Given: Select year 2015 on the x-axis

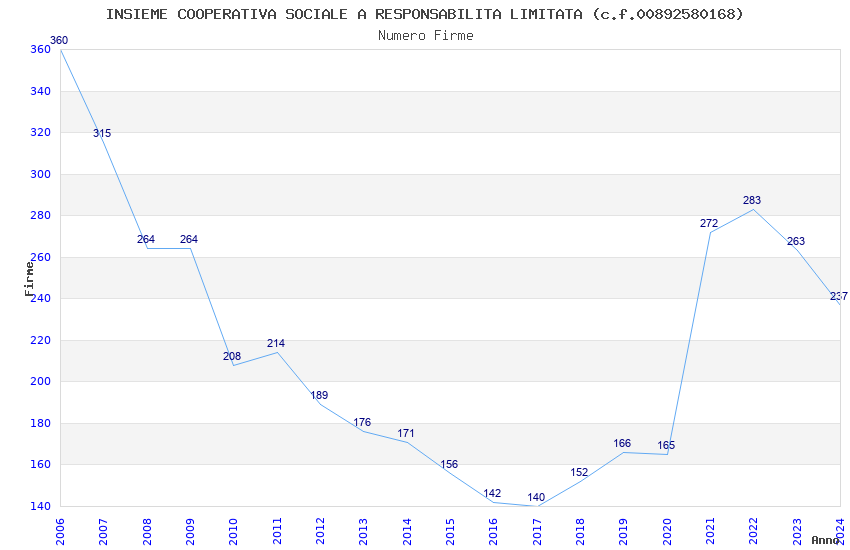Looking at the screenshot, I should pyautogui.click(x=450, y=531).
